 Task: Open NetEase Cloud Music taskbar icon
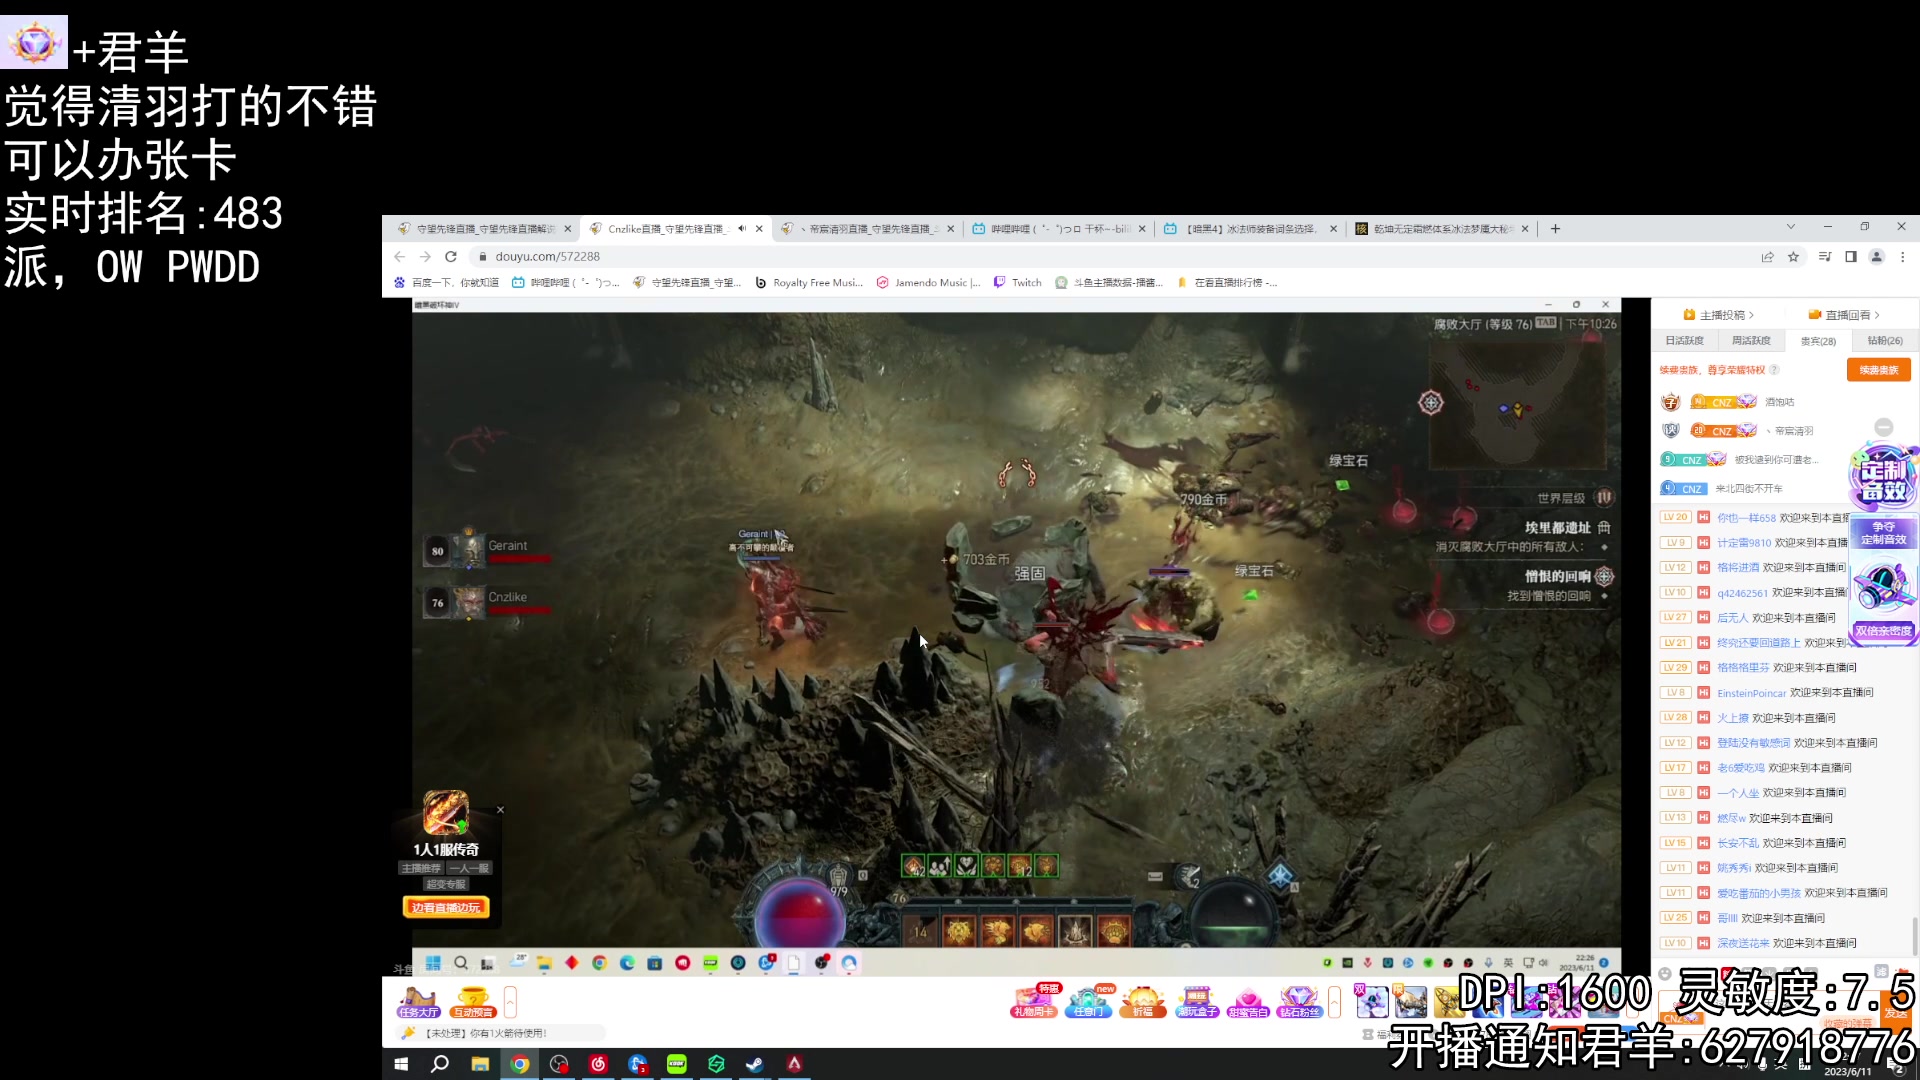[x=598, y=1064]
